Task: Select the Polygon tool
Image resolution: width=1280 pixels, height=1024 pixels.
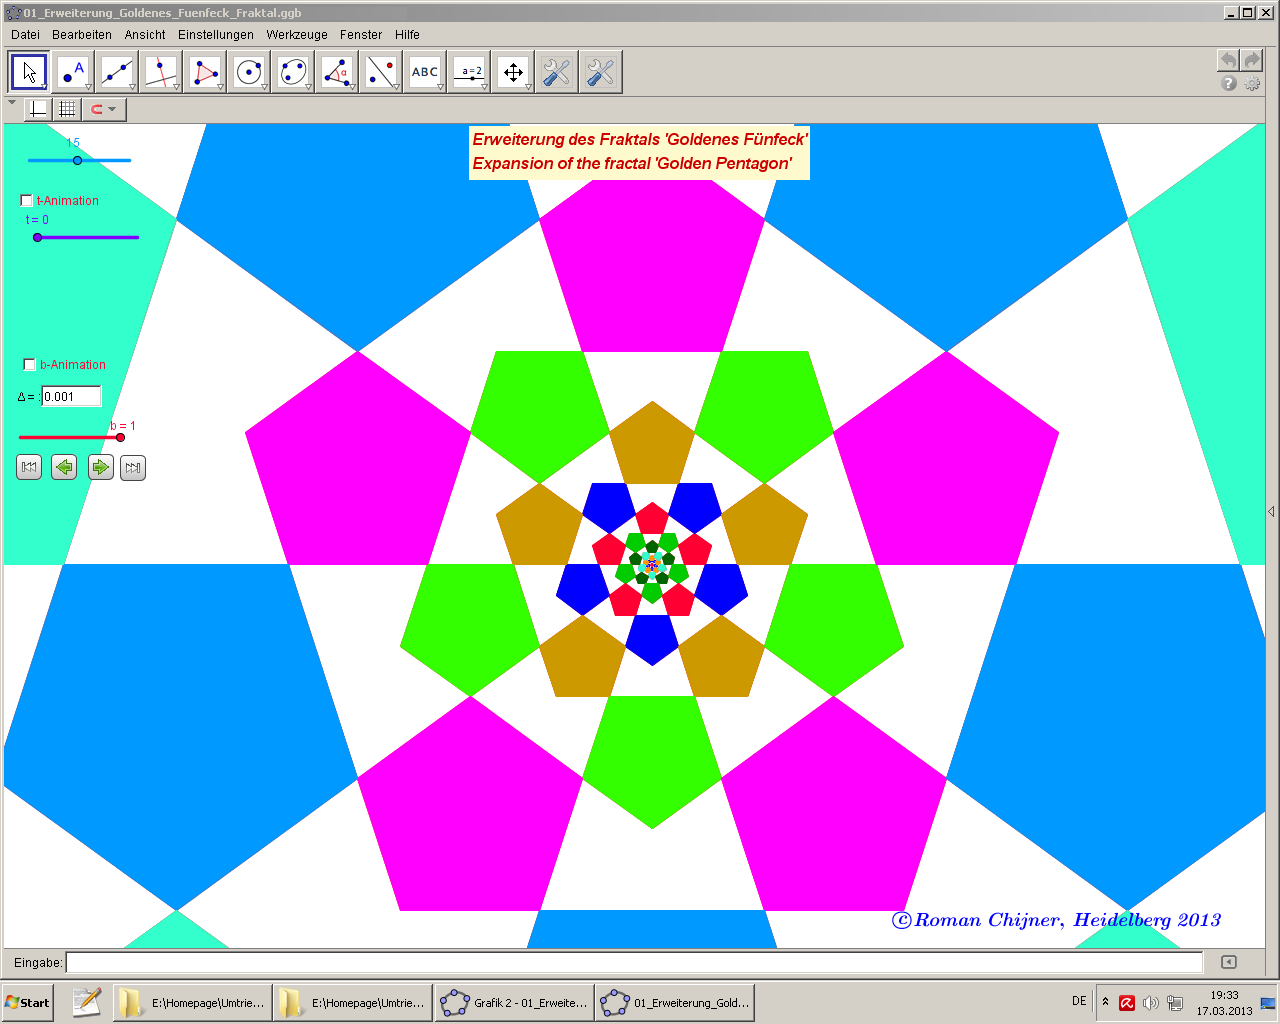Action: (205, 72)
